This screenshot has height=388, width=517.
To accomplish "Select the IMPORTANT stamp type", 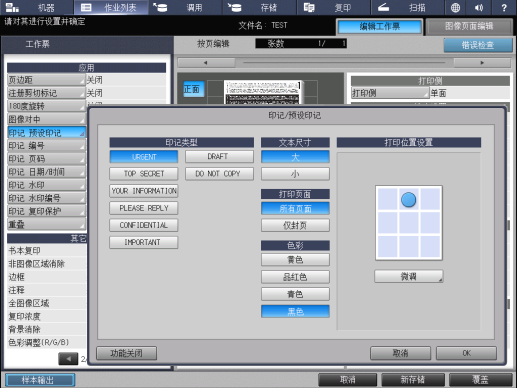I will (x=144, y=242).
